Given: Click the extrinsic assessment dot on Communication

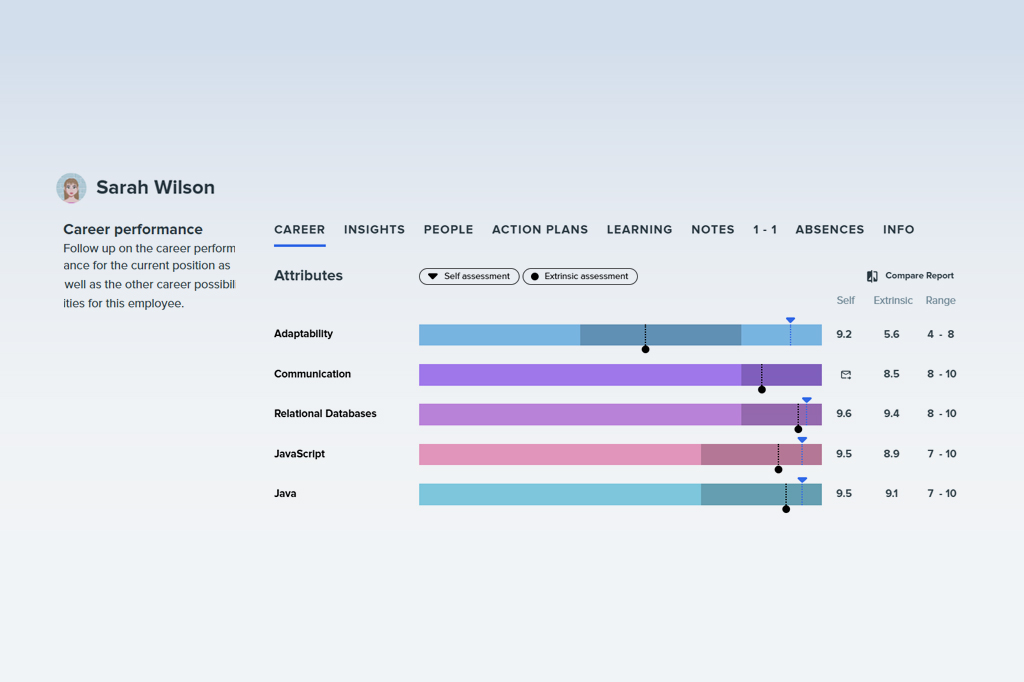Looking at the screenshot, I should click(762, 389).
